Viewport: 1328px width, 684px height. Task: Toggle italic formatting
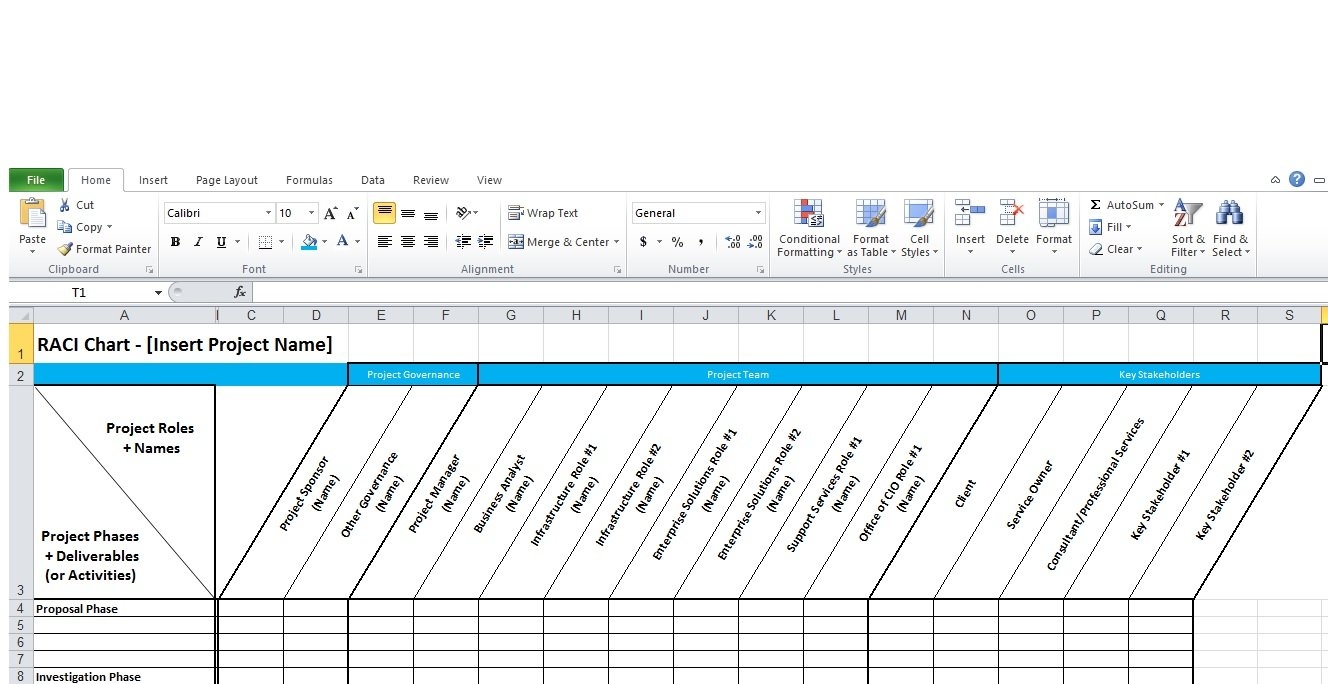(x=197, y=242)
